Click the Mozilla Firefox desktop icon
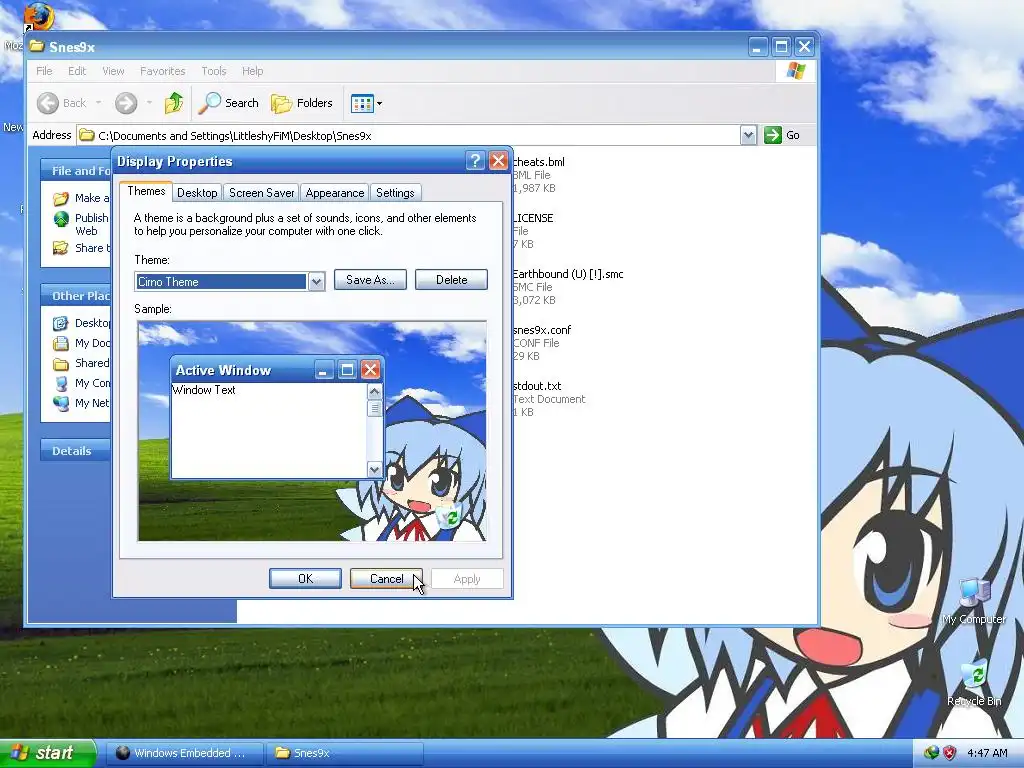 [x=38, y=16]
